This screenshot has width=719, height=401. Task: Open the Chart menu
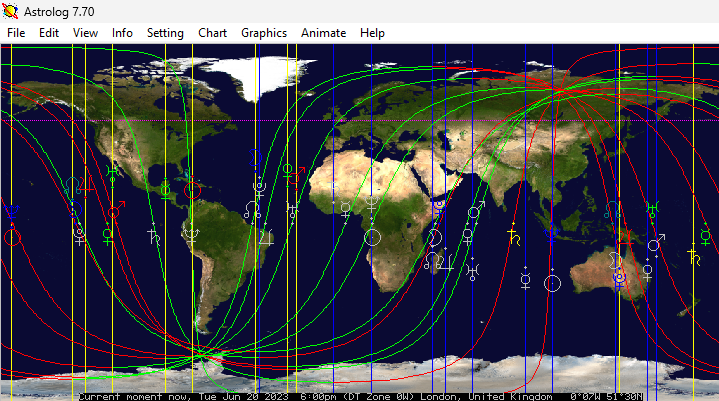pyautogui.click(x=212, y=33)
